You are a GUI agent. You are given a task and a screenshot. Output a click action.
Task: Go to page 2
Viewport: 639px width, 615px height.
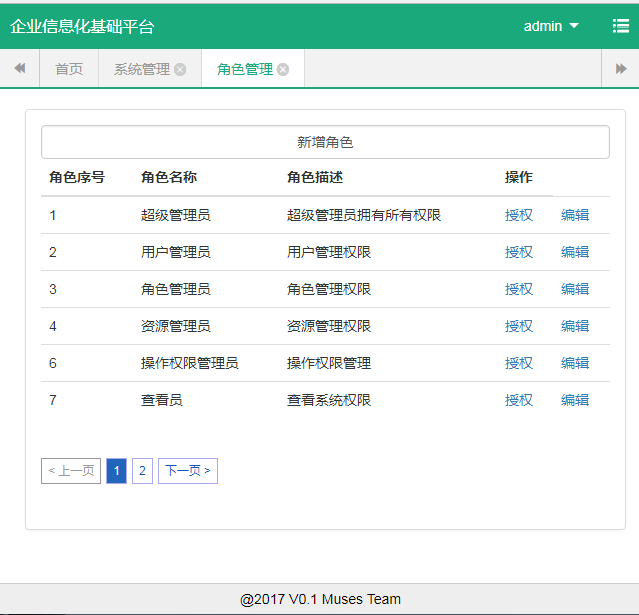pyautogui.click(x=142, y=471)
